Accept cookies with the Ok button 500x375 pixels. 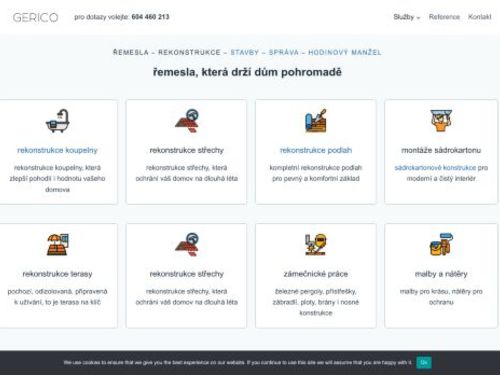pyautogui.click(x=424, y=362)
